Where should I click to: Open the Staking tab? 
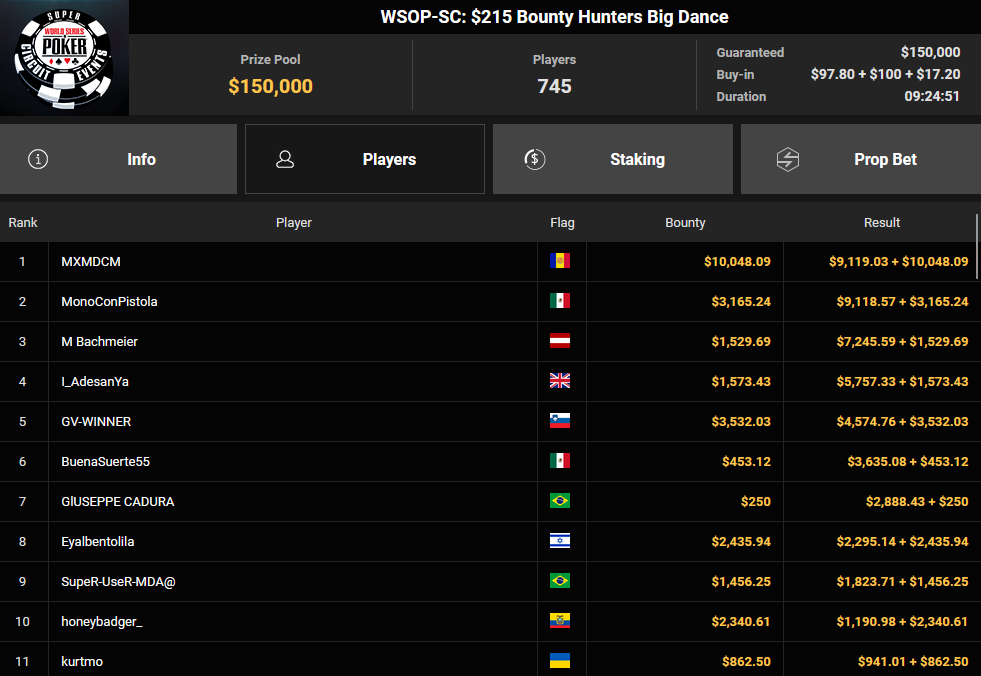pyautogui.click(x=612, y=159)
